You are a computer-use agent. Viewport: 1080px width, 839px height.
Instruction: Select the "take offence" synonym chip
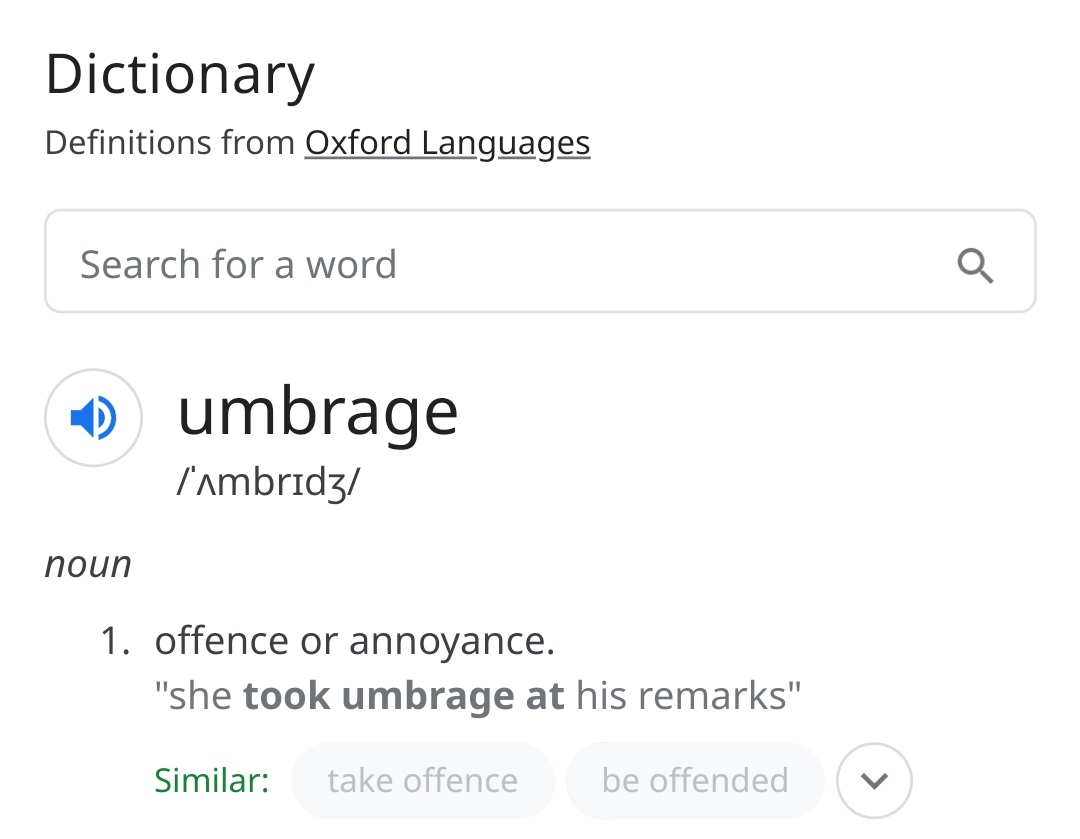pos(422,780)
